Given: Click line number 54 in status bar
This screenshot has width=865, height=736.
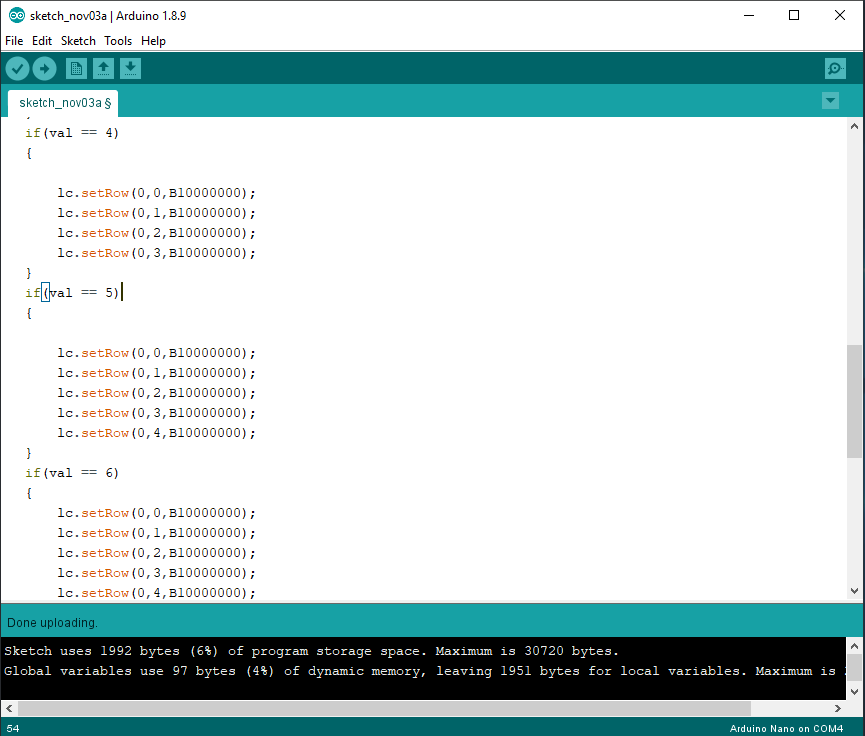Looking at the screenshot, I should pyautogui.click(x=13, y=729).
